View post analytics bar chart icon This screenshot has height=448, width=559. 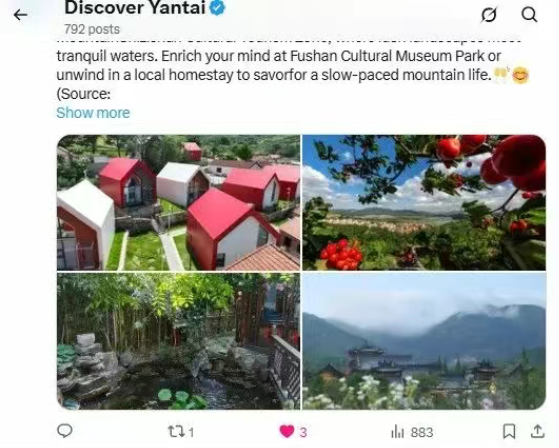point(398,432)
